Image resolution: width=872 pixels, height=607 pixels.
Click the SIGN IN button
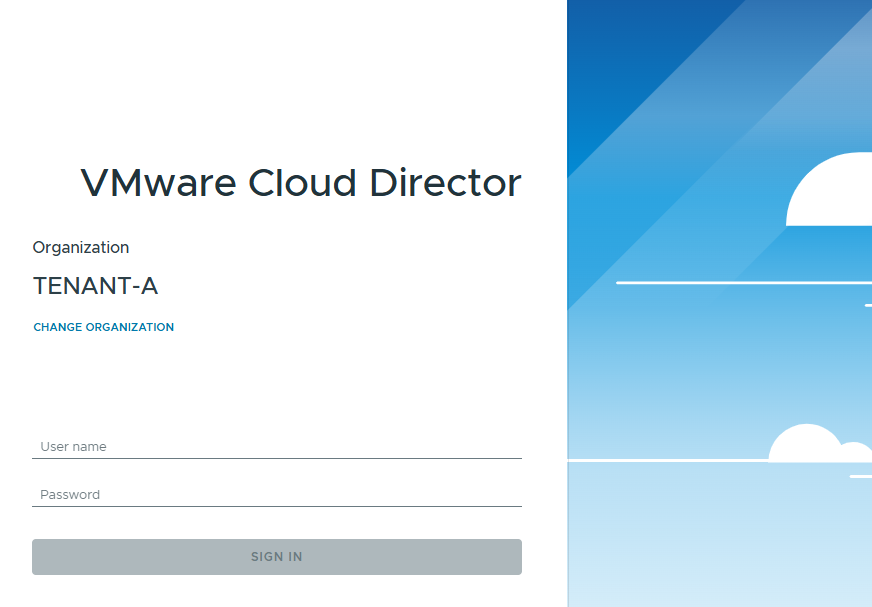click(277, 556)
